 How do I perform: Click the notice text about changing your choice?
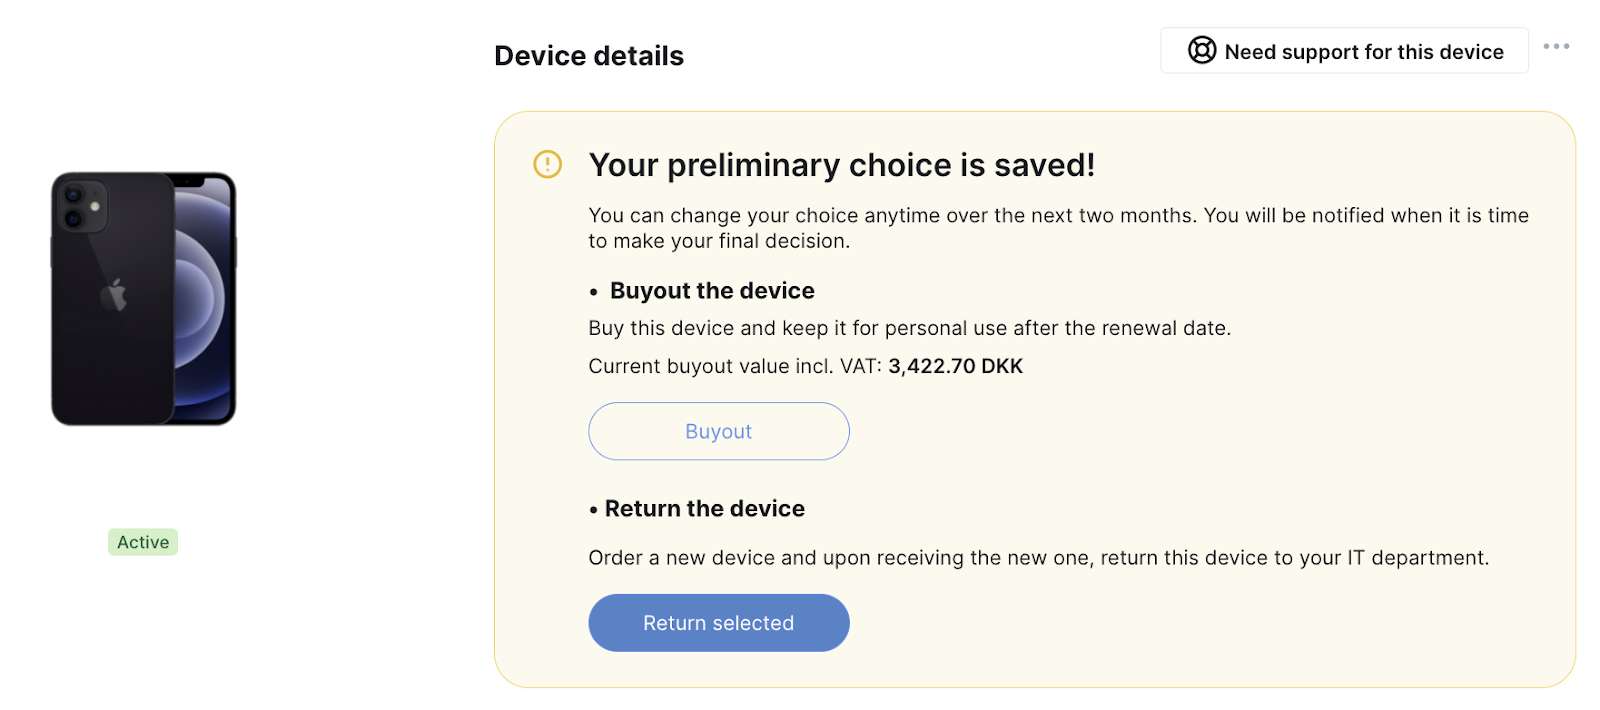pos(1058,228)
